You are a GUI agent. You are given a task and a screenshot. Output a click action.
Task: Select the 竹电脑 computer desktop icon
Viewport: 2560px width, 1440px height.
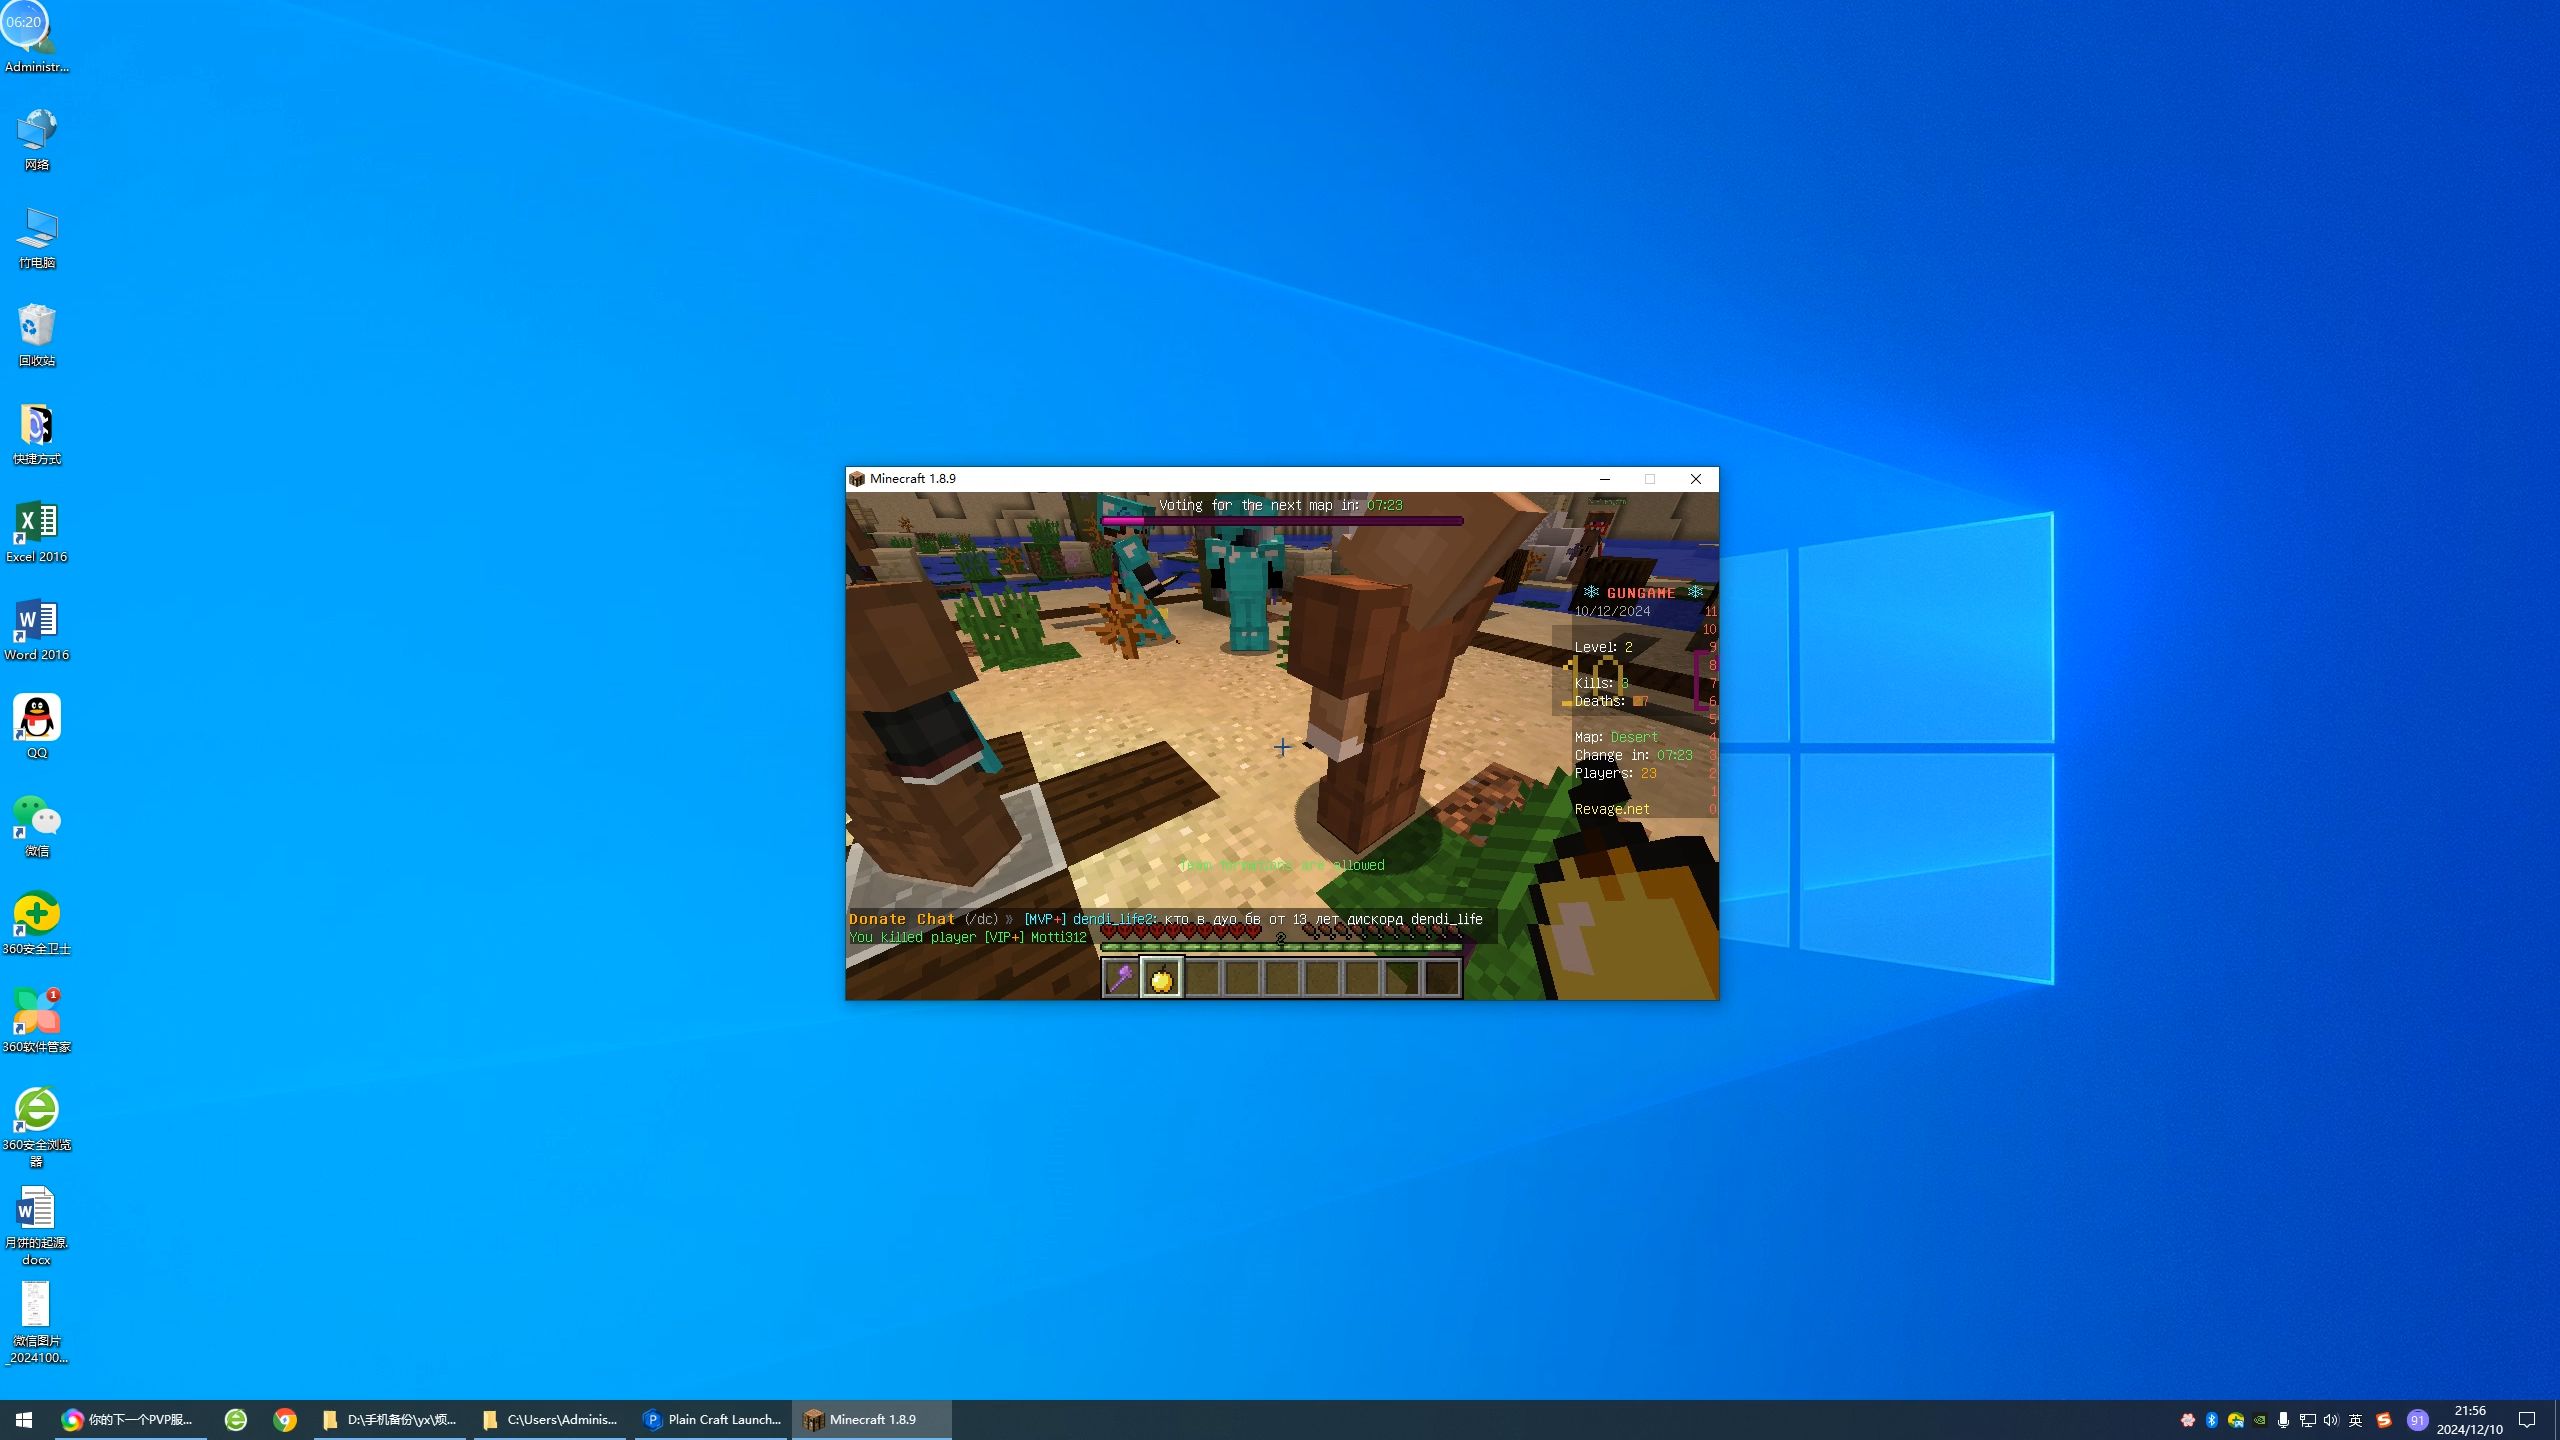(x=37, y=238)
